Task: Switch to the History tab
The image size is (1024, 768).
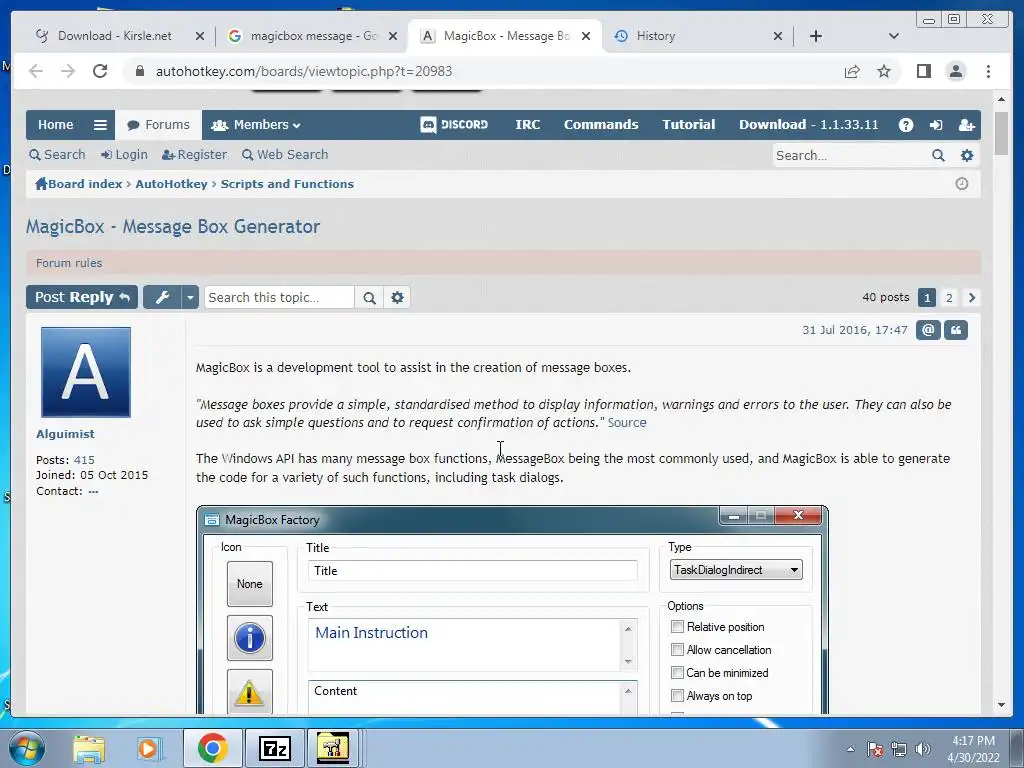Action: point(697,36)
